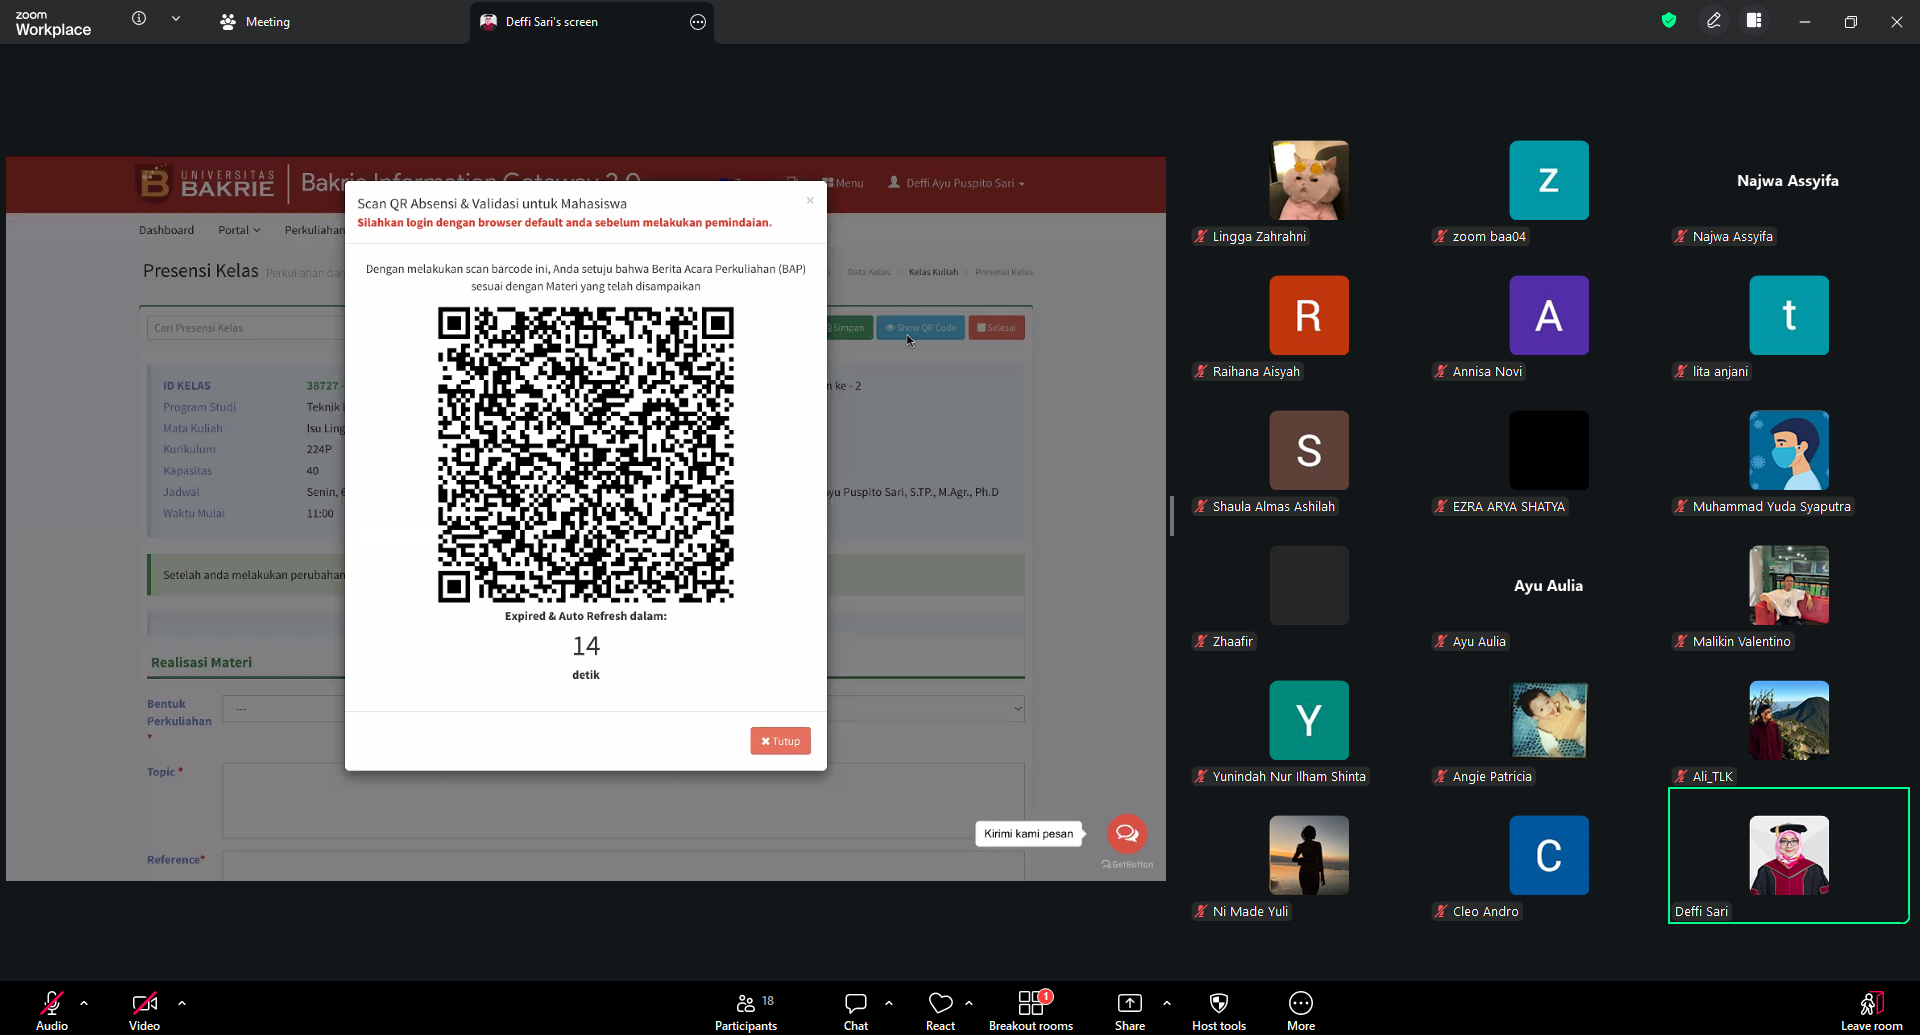Open the red chat message bubble icon
The height and width of the screenshot is (1035, 1920).
pyautogui.click(x=1127, y=833)
